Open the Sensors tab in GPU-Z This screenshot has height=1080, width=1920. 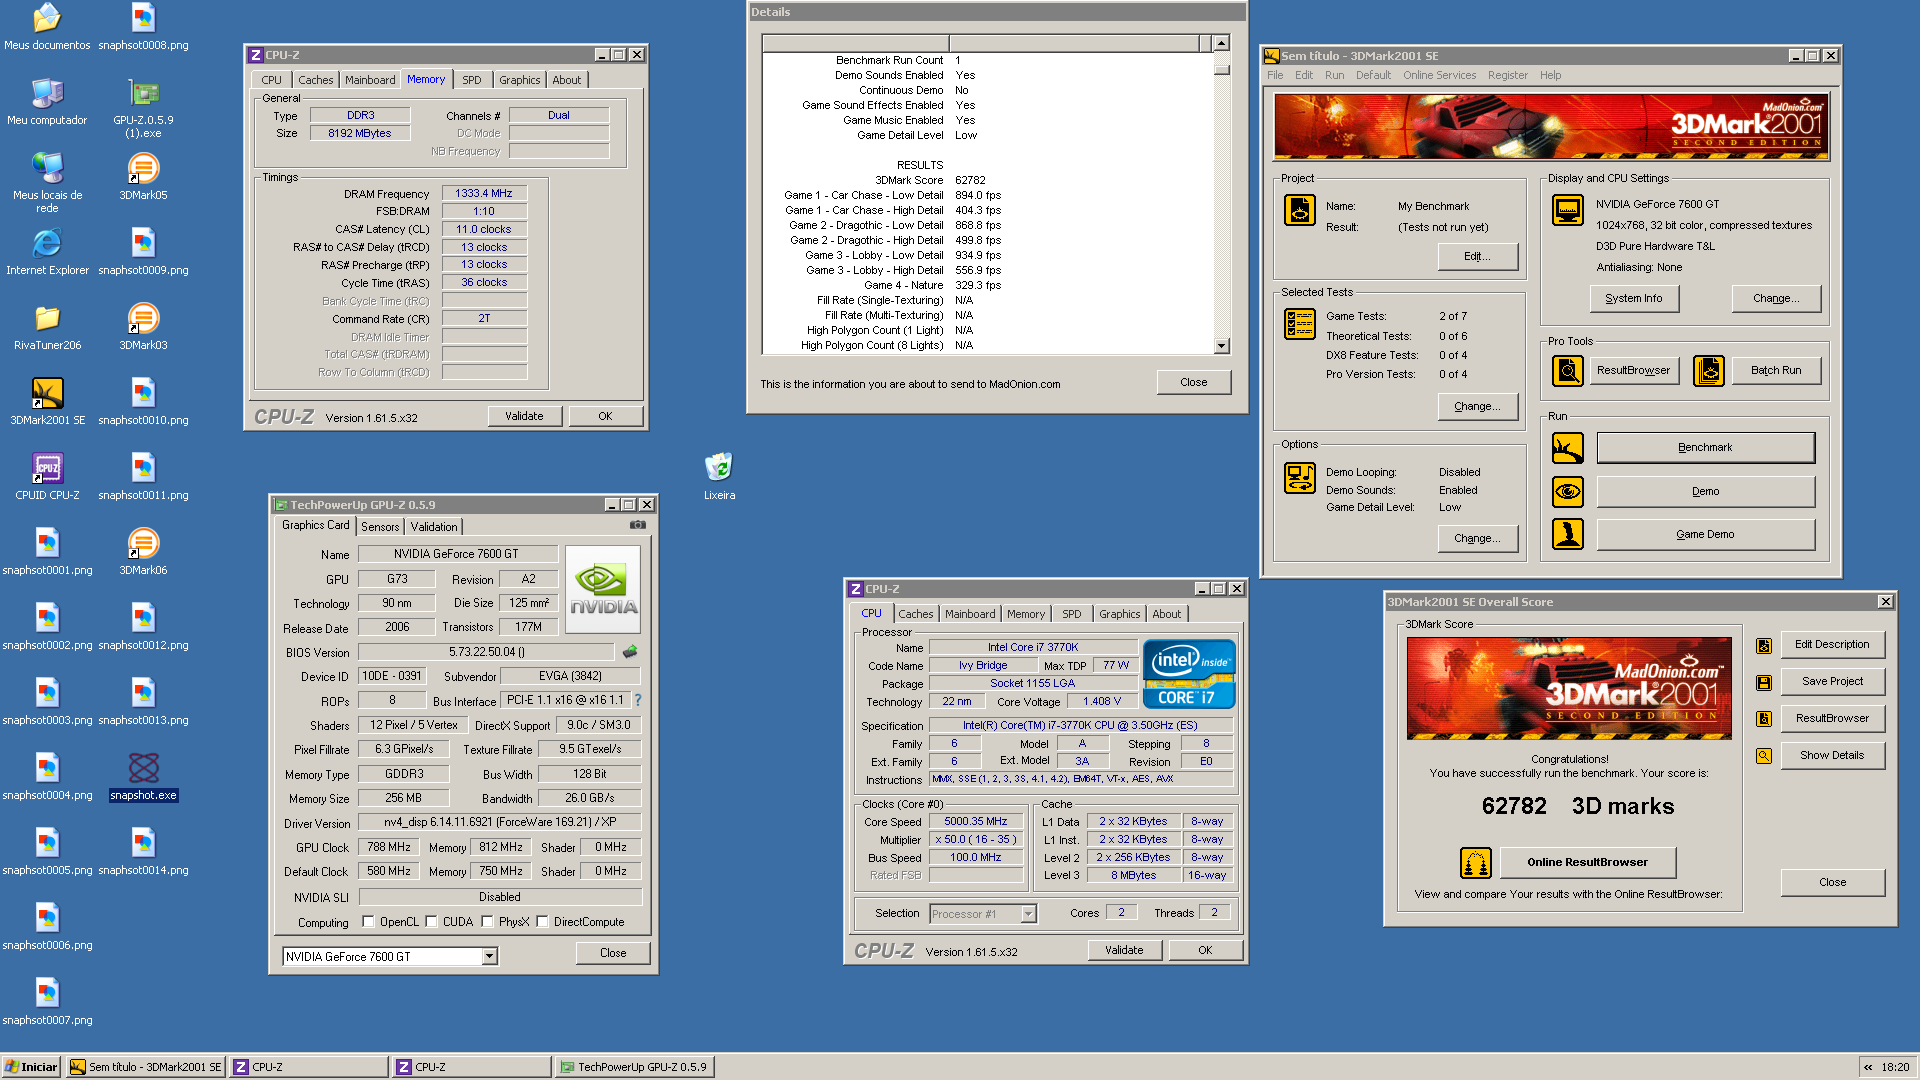click(x=380, y=527)
